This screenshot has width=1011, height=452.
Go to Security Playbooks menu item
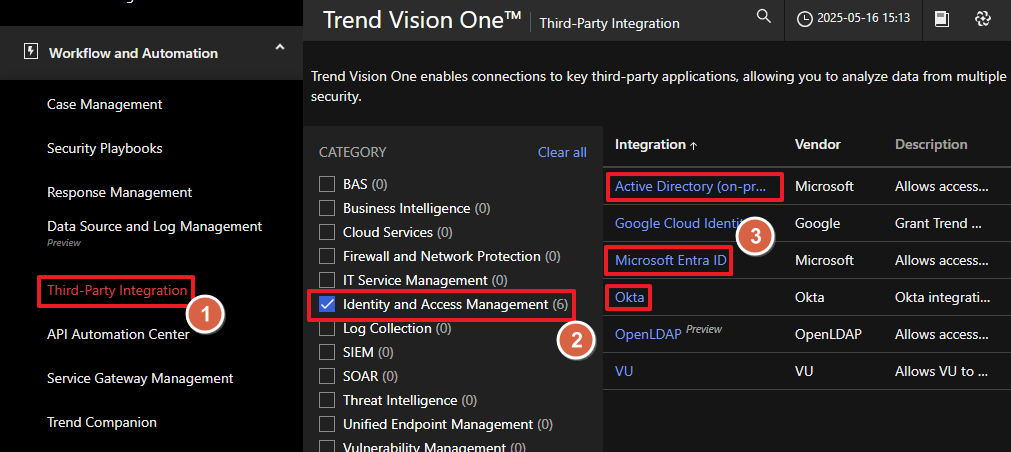(104, 148)
